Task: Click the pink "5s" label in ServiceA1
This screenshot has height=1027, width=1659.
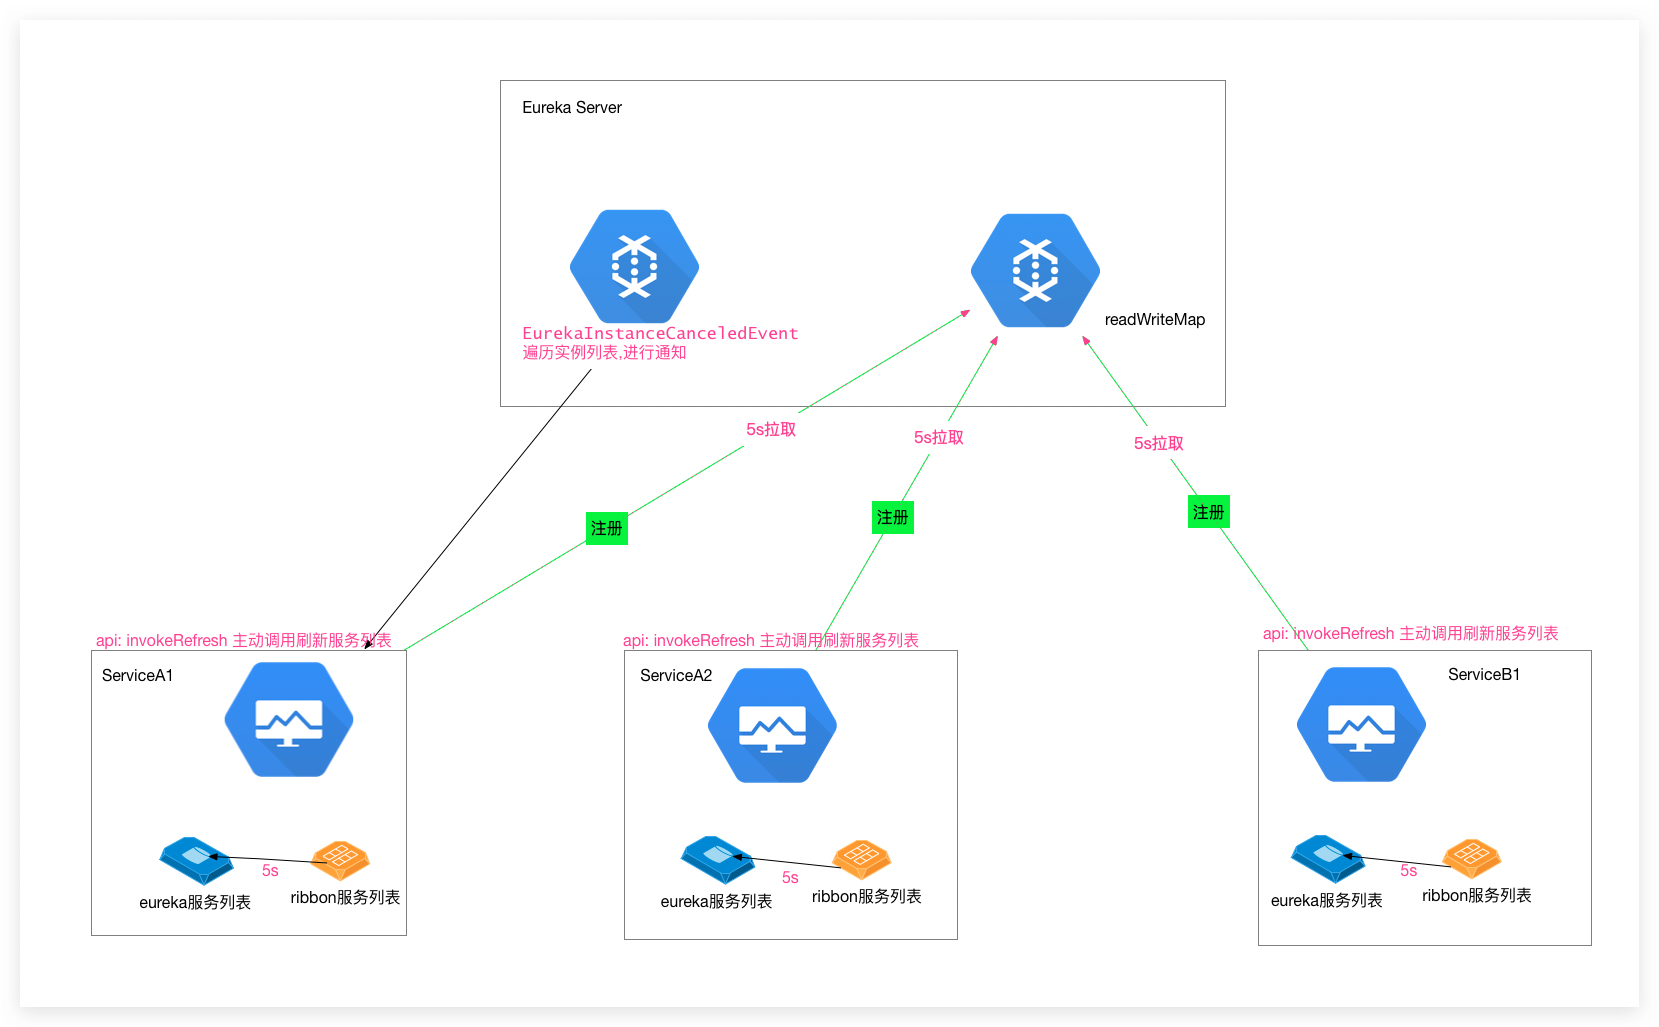Action: 270,870
